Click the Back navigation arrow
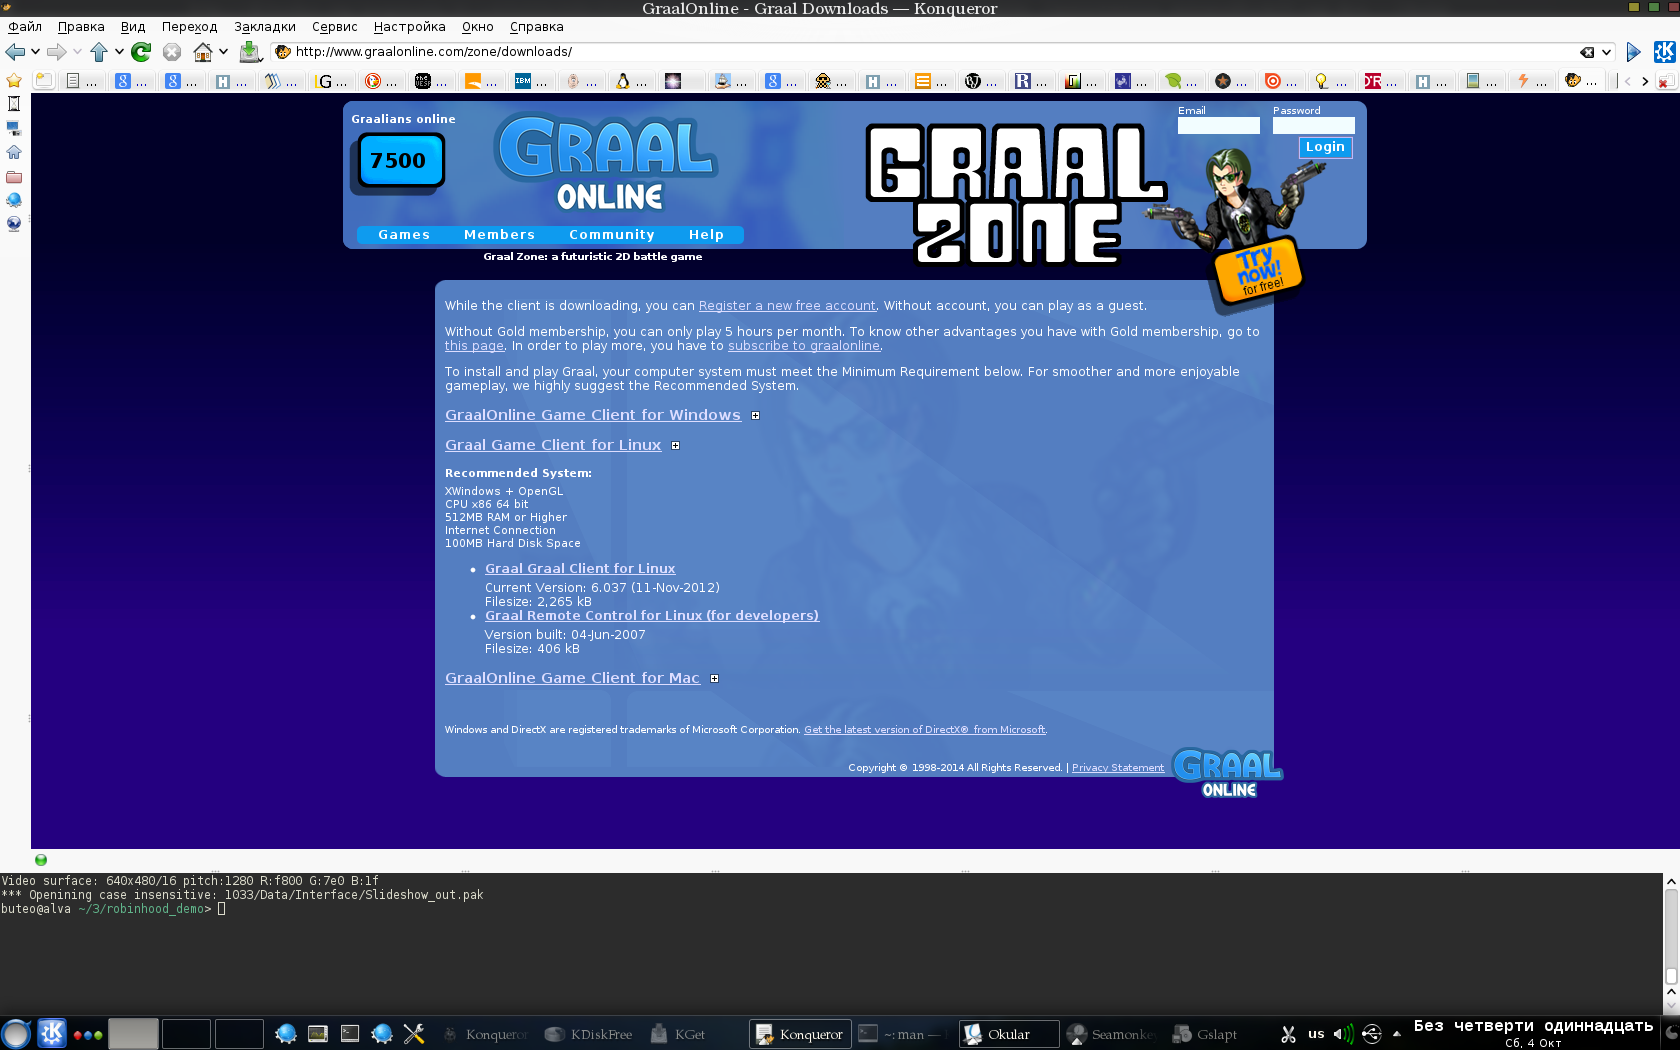1680x1050 pixels. 14,52
